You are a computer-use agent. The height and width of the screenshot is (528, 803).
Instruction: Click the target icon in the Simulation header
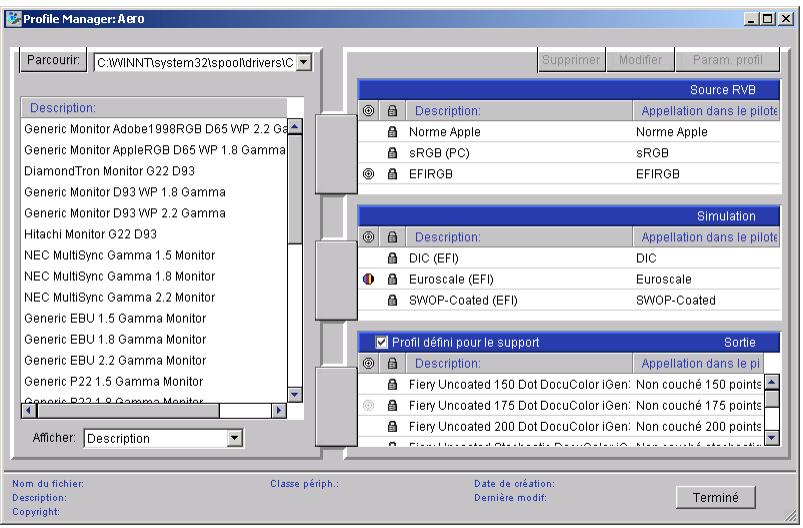(368, 237)
